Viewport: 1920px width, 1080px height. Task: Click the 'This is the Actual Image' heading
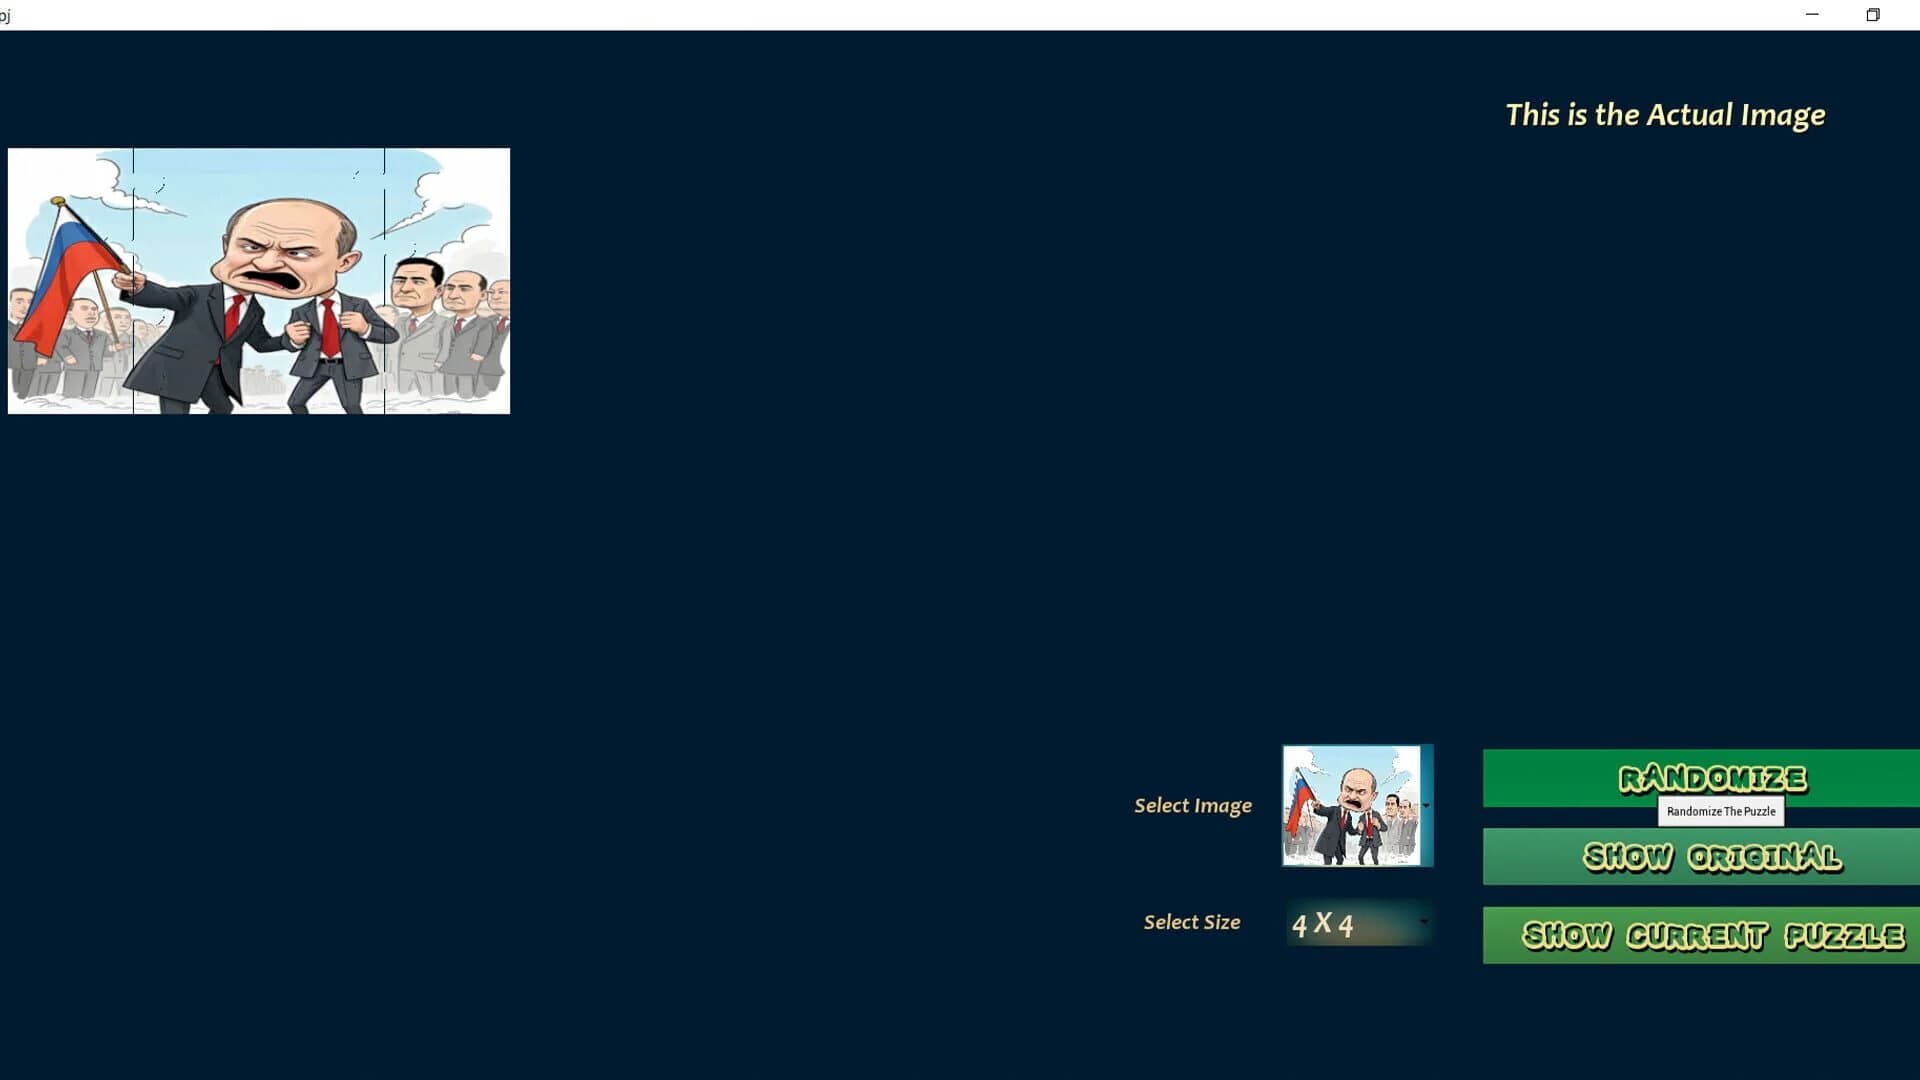click(x=1665, y=114)
